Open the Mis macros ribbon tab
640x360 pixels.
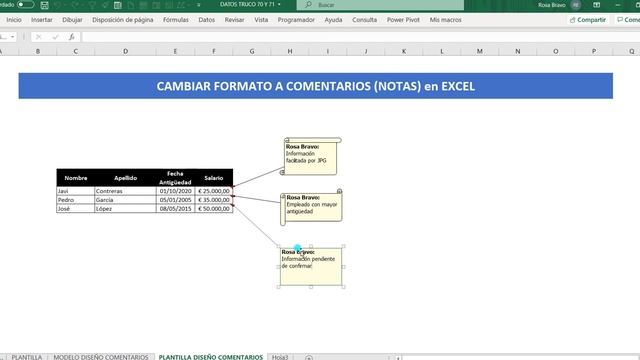(445, 20)
